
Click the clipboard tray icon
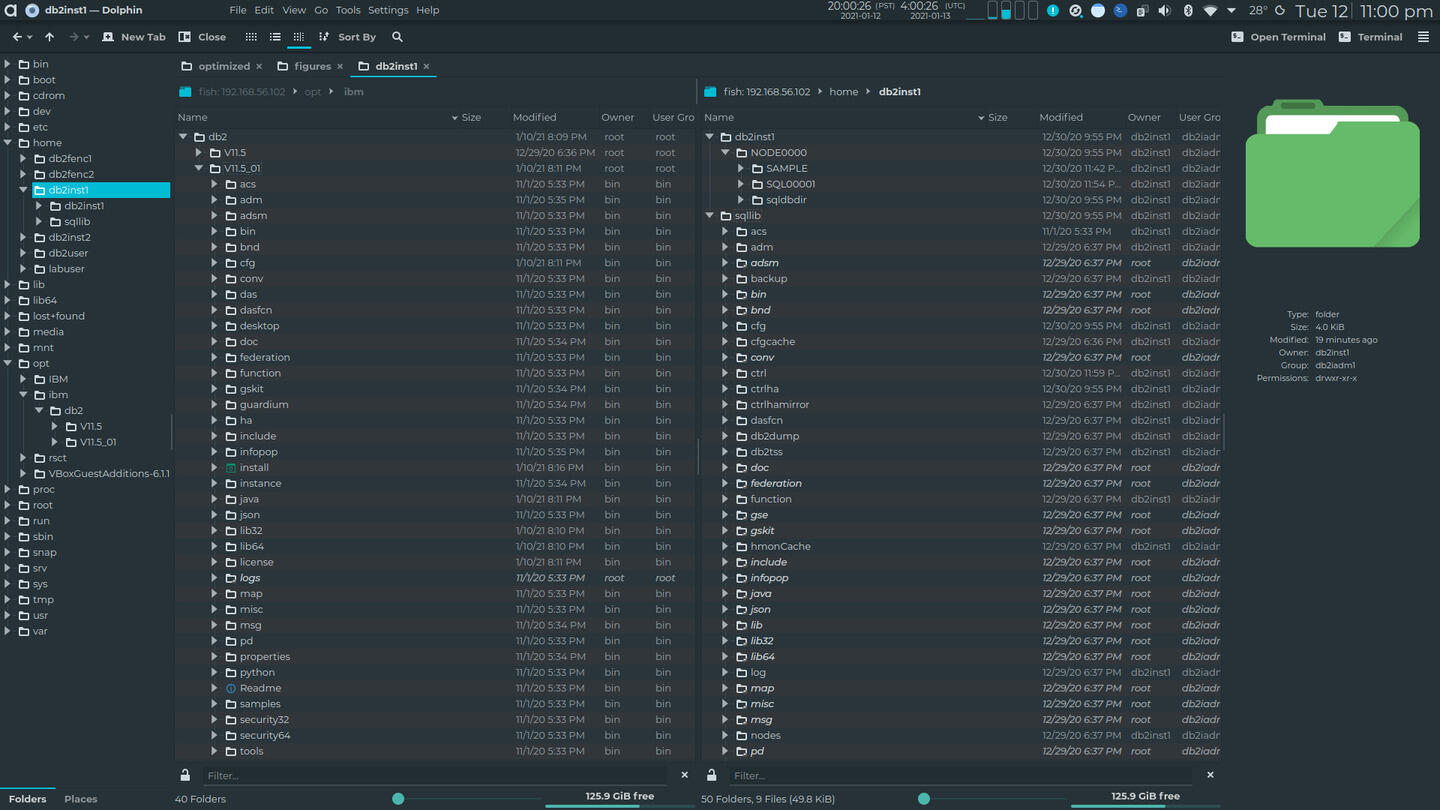coord(1142,11)
